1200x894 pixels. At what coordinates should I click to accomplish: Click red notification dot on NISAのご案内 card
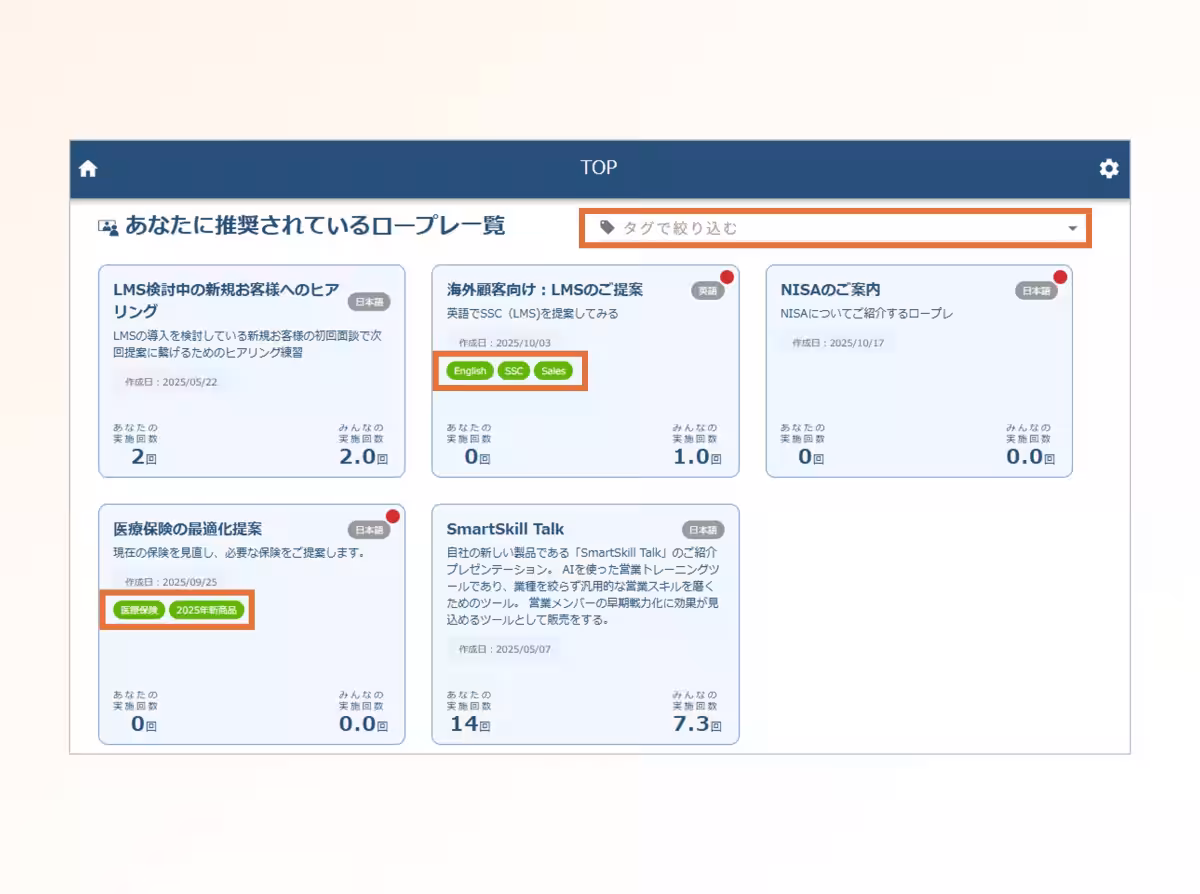[x=1060, y=277]
